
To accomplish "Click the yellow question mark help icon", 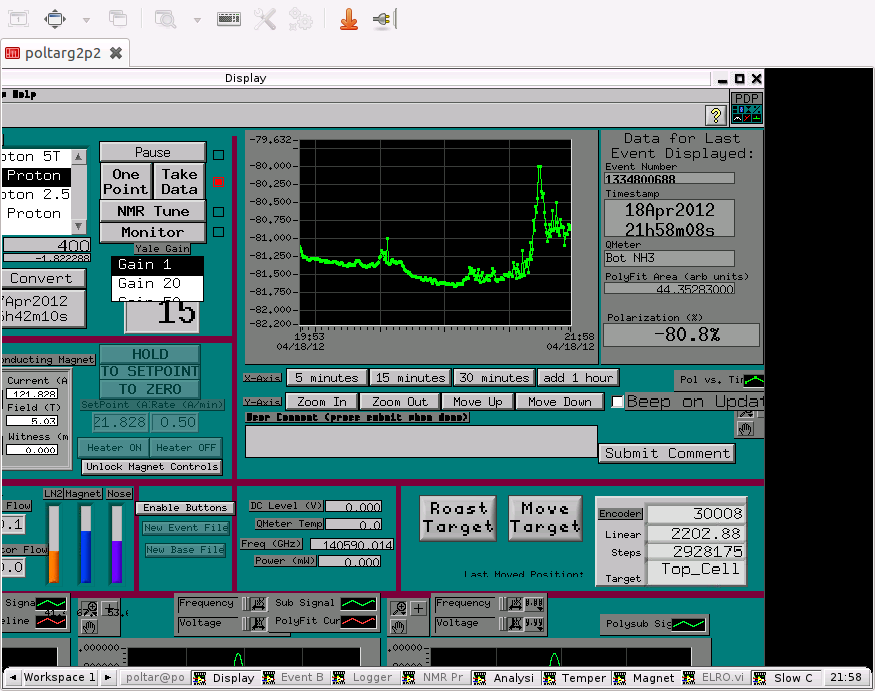I will [x=715, y=115].
